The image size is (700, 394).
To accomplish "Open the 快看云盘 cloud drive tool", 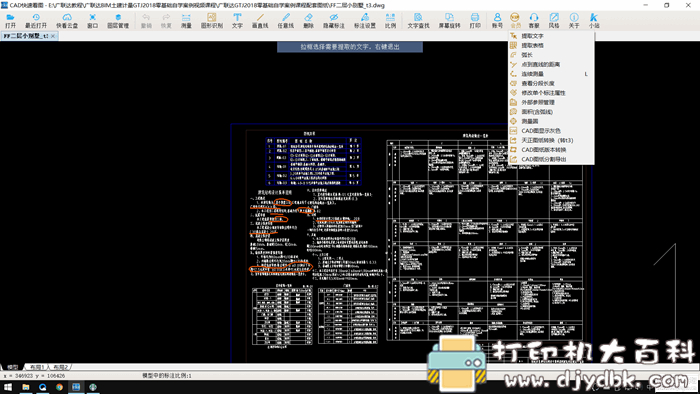I will pyautogui.click(x=67, y=21).
